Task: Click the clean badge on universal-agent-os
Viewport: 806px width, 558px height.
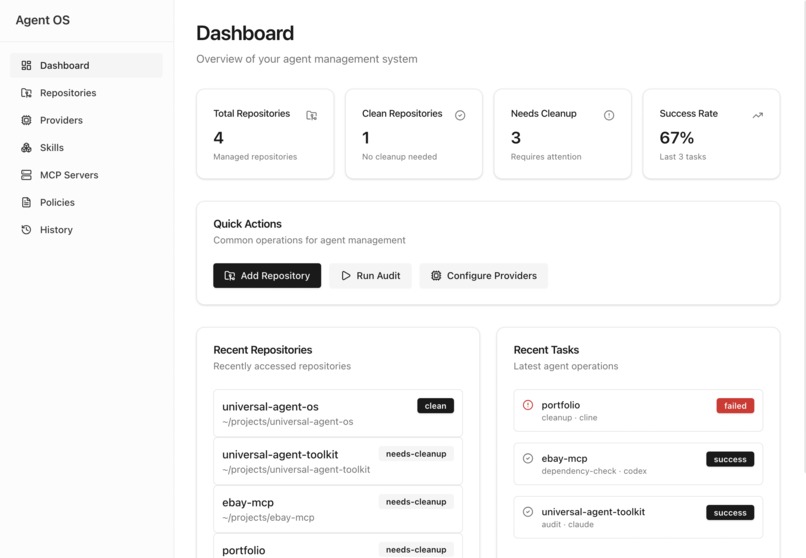Action: click(x=435, y=406)
